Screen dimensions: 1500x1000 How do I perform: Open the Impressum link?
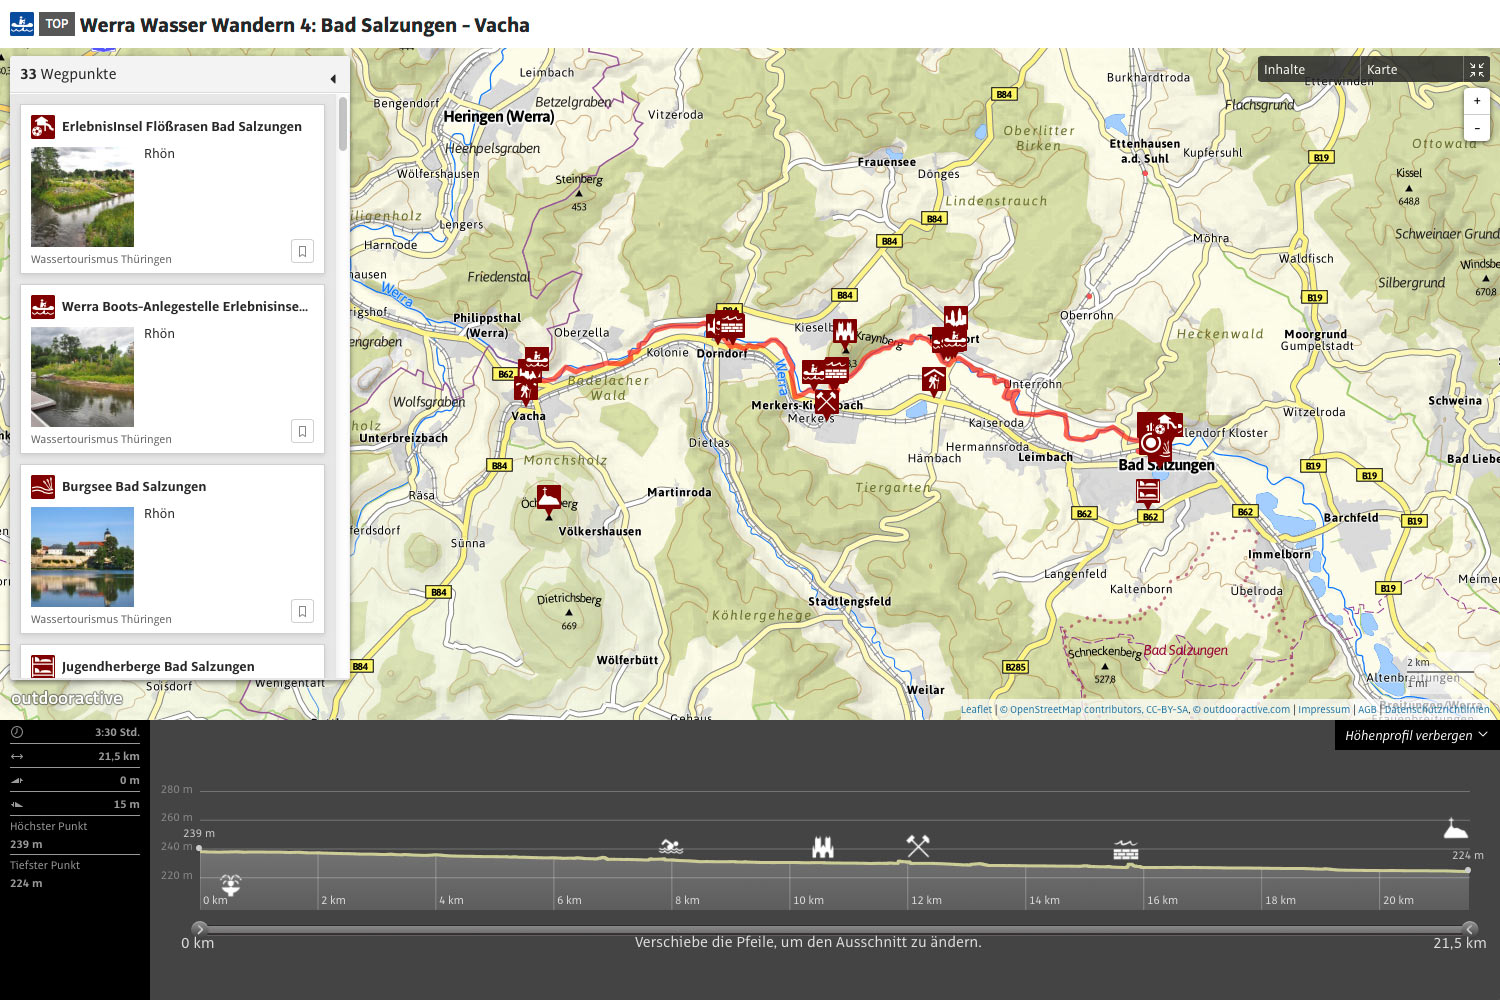click(x=1323, y=710)
